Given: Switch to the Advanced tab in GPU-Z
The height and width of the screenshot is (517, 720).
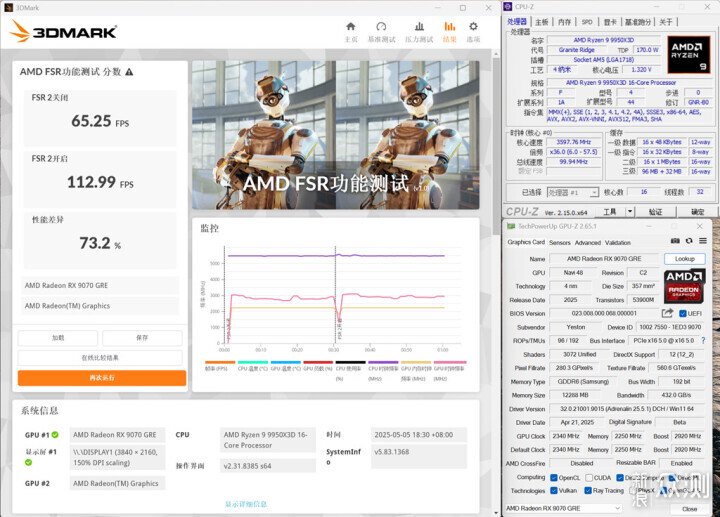Looking at the screenshot, I should tap(588, 242).
